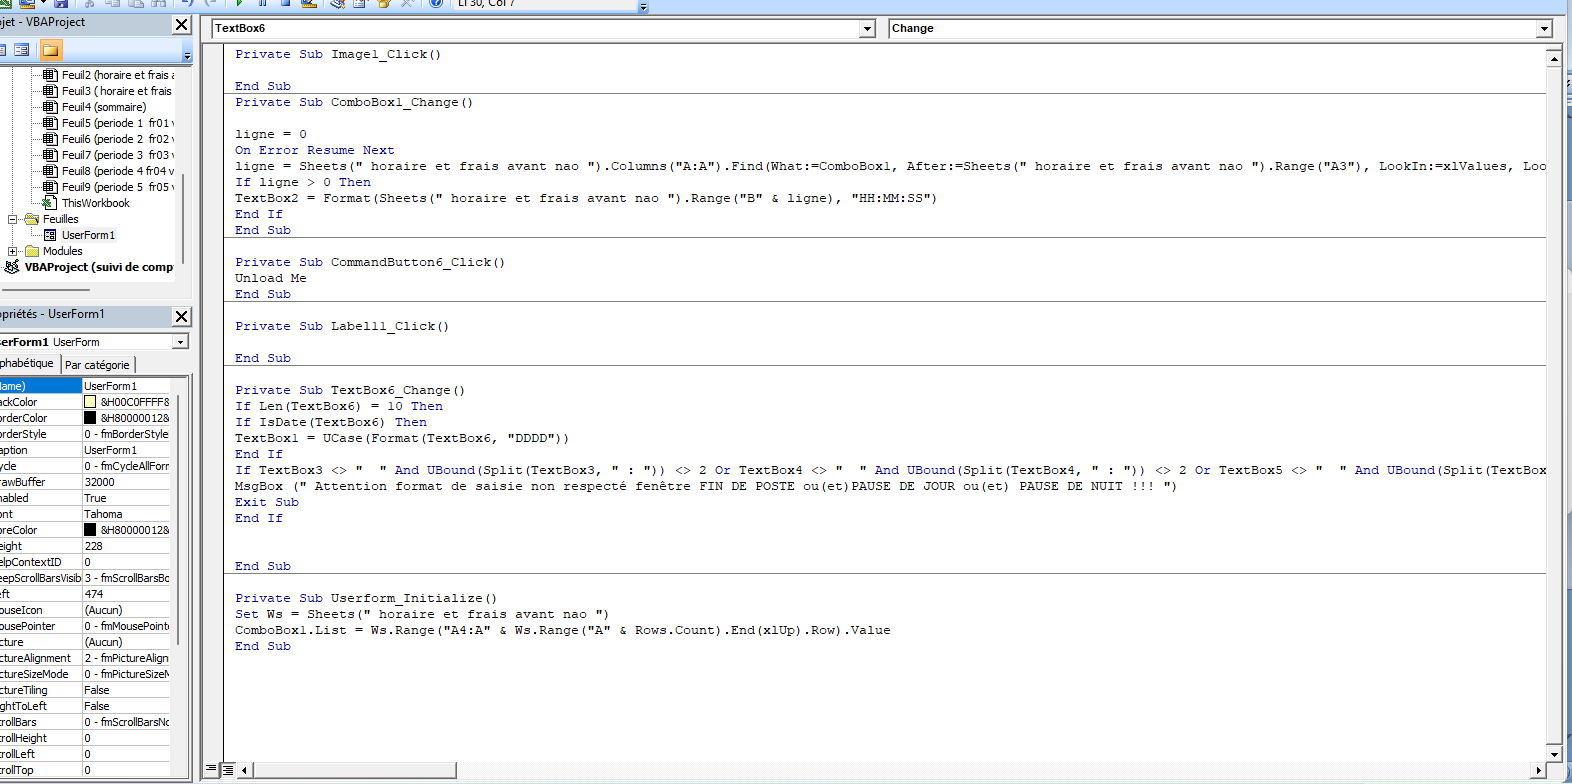Select the Alphabétique properties tab
This screenshot has height=784, width=1572.
[27, 364]
